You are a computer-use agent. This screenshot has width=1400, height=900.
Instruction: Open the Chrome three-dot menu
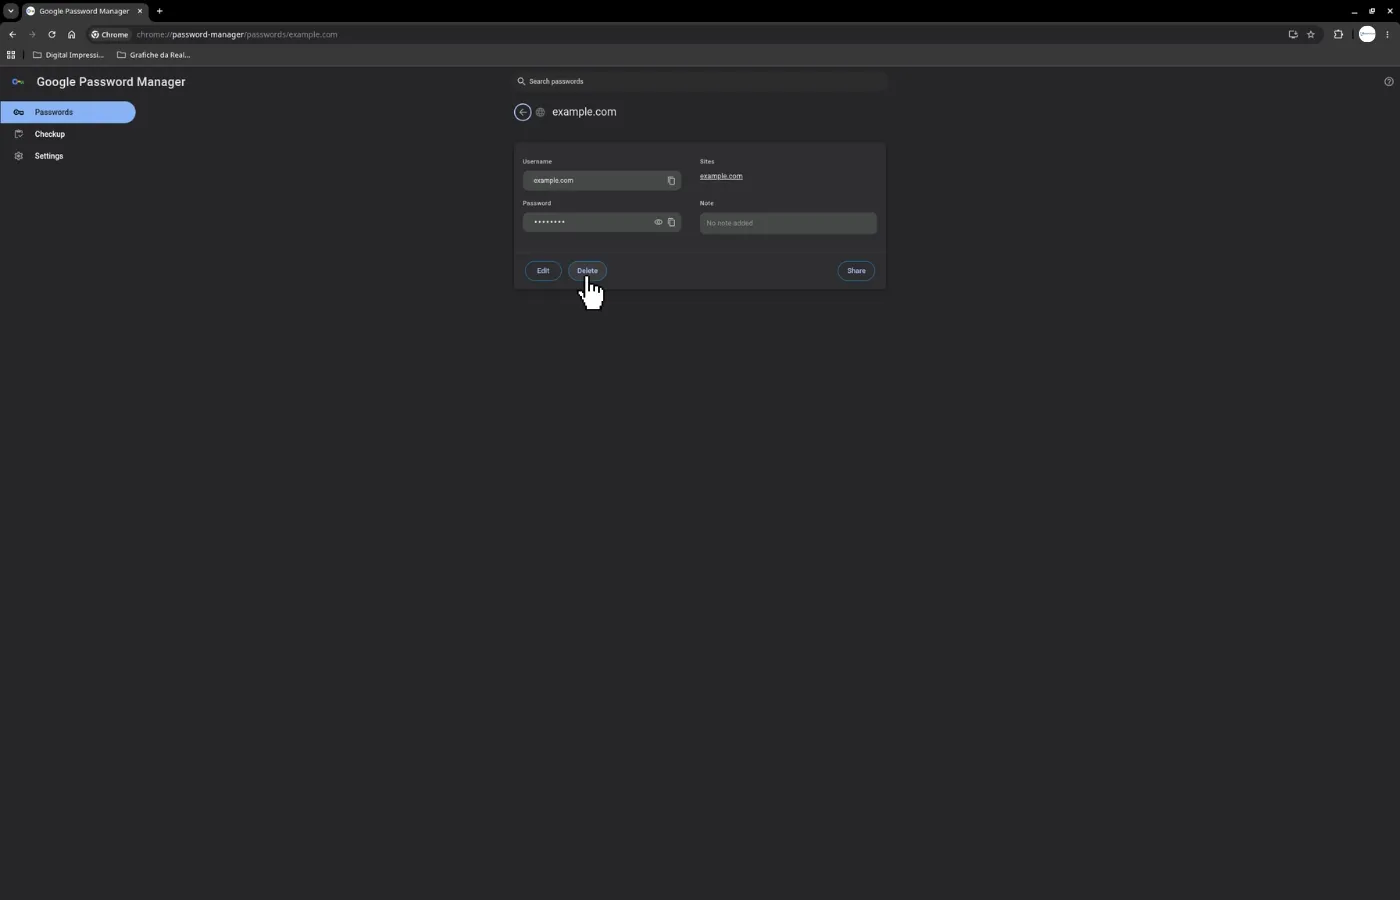point(1387,34)
